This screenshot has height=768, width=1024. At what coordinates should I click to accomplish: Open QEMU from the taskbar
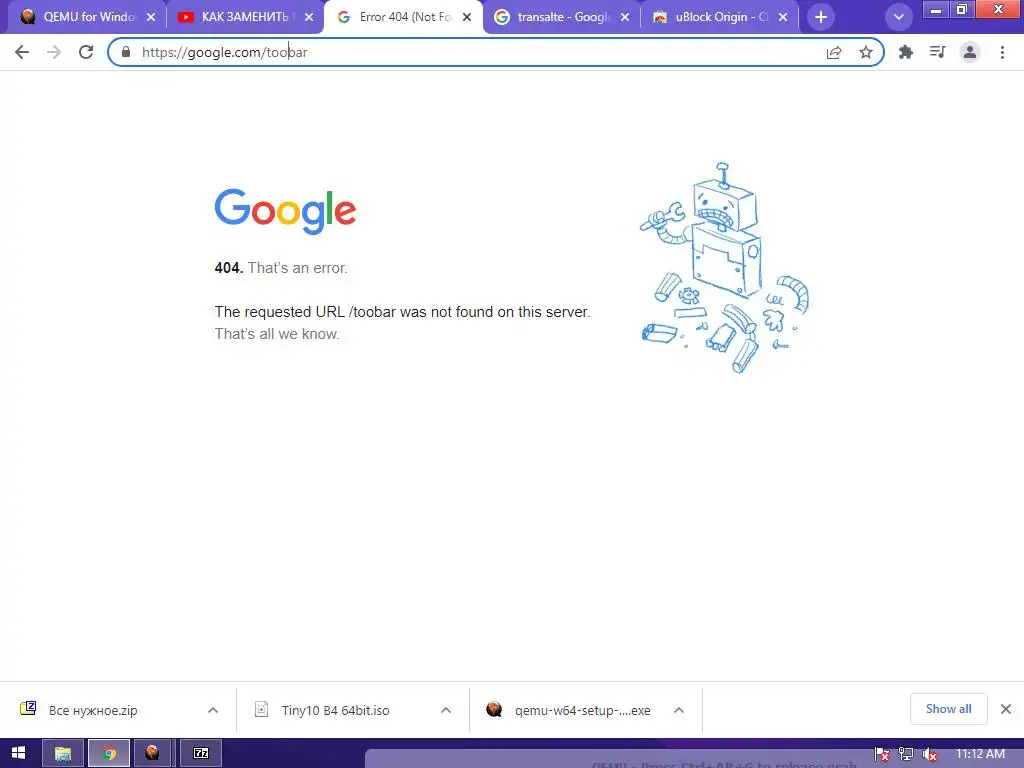point(152,753)
